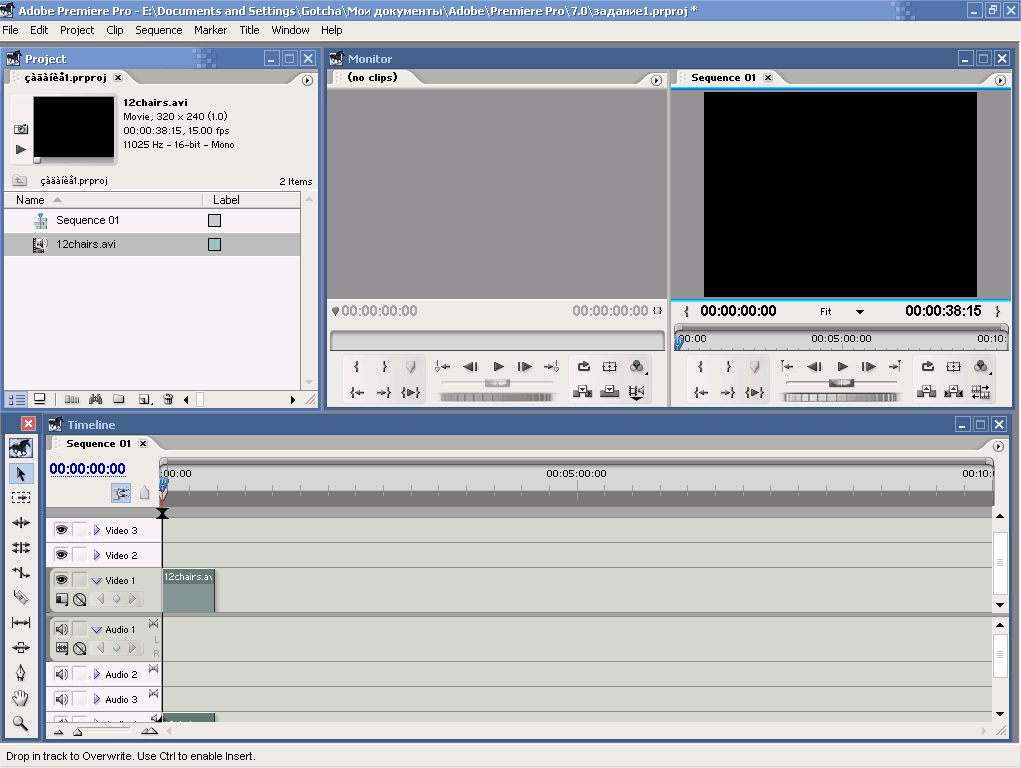Open the Sequence menu
The height and width of the screenshot is (768, 1021).
point(158,30)
